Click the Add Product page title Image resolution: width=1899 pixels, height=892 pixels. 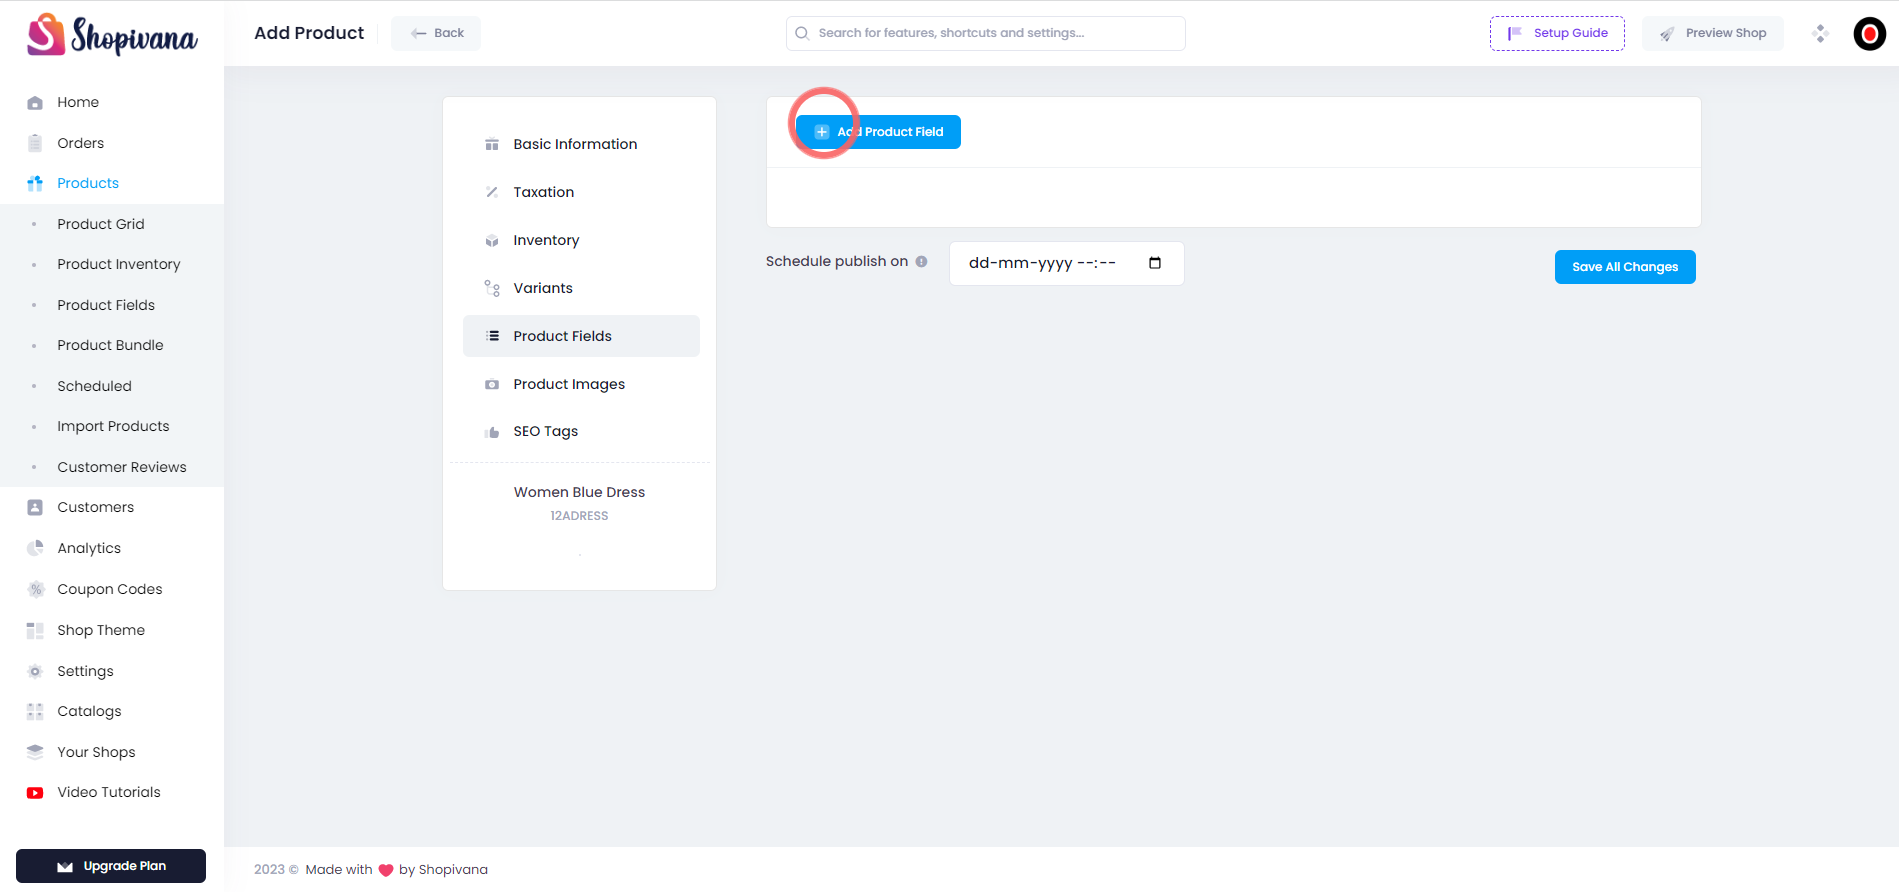309,33
